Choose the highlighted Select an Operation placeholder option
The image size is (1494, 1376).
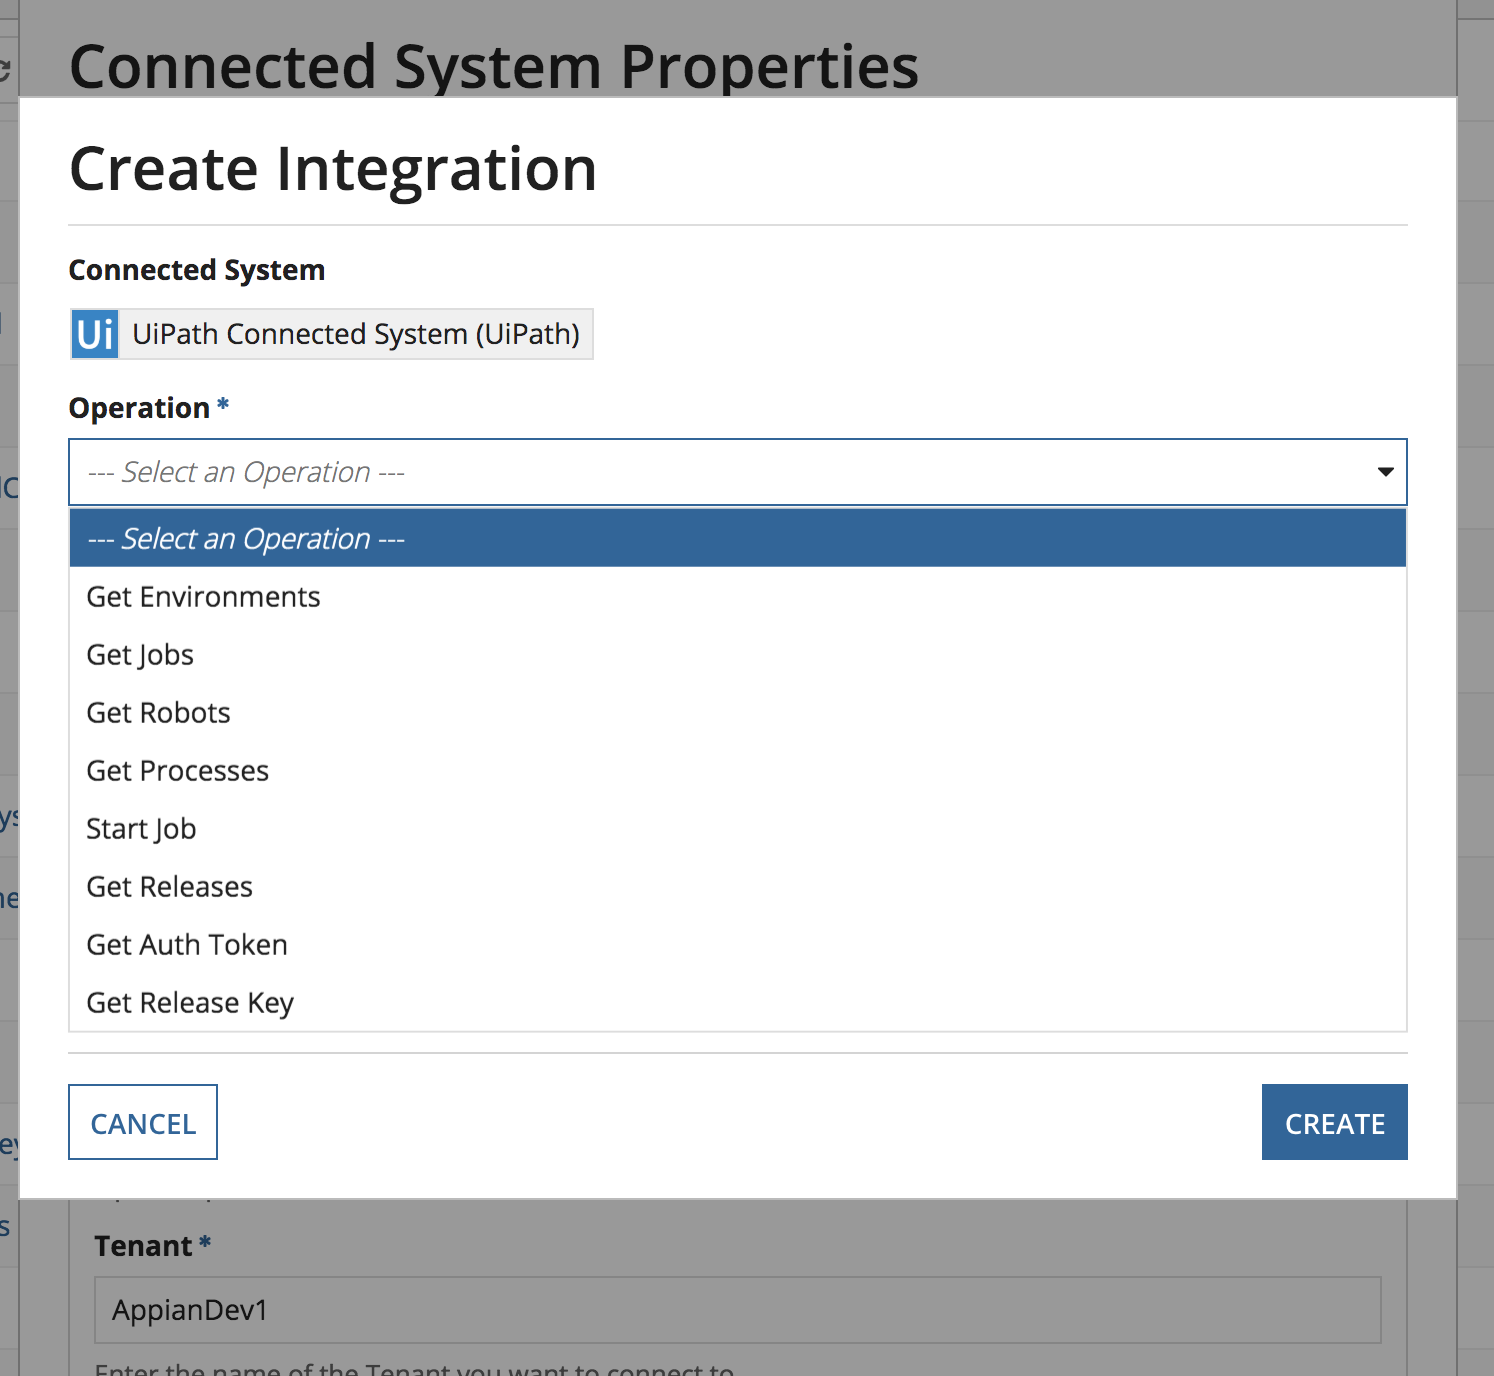737,539
